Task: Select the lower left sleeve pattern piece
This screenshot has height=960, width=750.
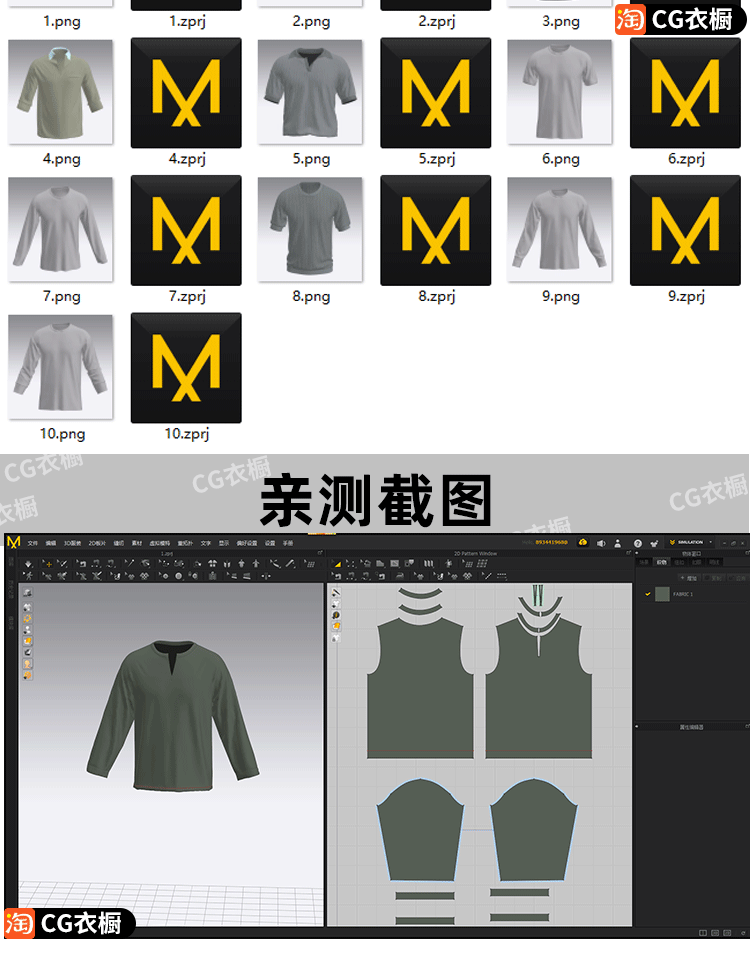Action: pyautogui.click(x=420, y=830)
